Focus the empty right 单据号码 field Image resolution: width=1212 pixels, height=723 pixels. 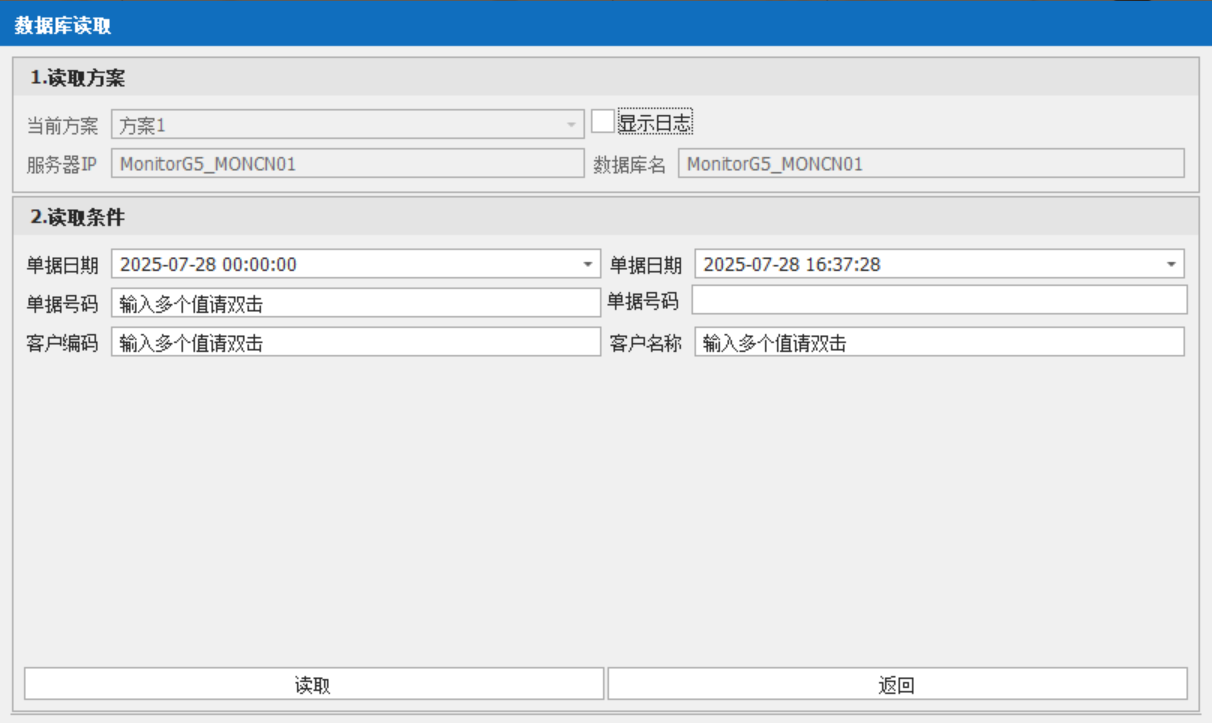pyautogui.click(x=939, y=300)
